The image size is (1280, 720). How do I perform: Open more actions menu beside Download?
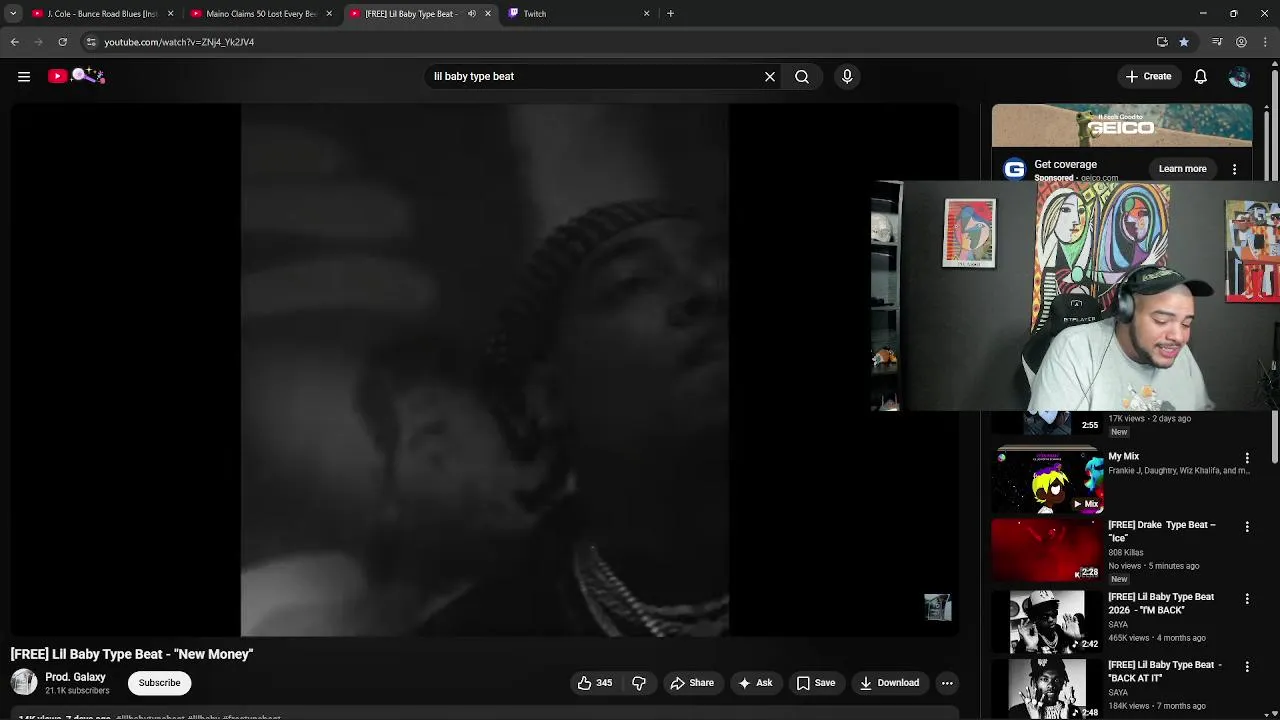(947, 683)
